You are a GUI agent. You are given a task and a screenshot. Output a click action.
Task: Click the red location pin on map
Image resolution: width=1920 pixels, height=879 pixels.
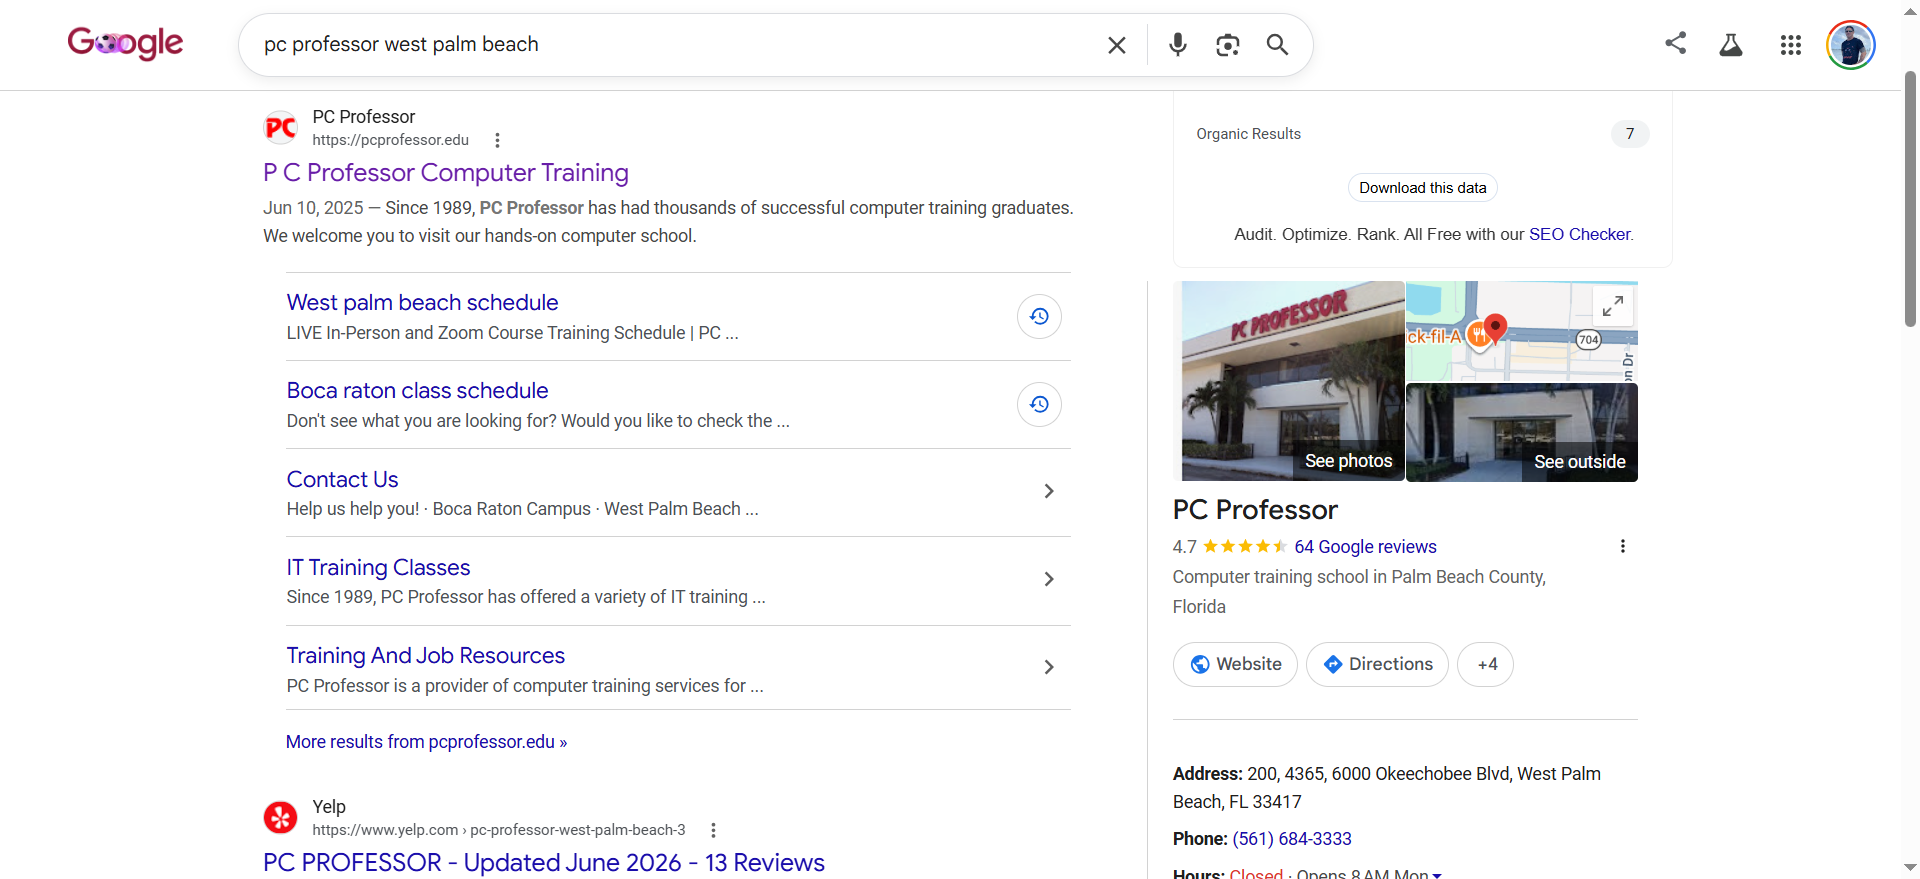(1495, 328)
